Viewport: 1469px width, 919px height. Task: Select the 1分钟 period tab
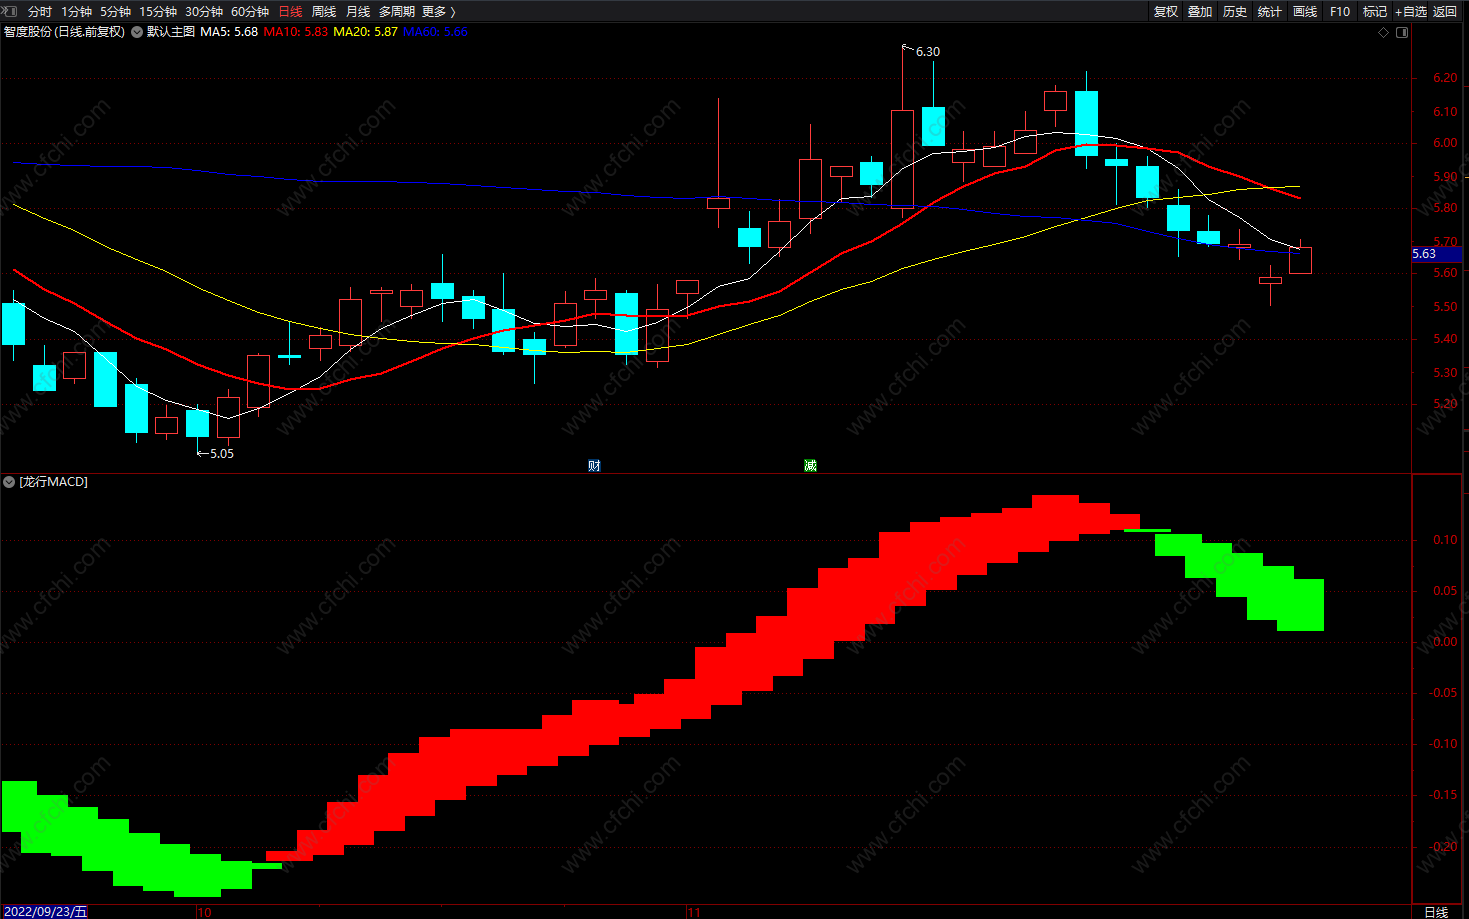tap(76, 11)
